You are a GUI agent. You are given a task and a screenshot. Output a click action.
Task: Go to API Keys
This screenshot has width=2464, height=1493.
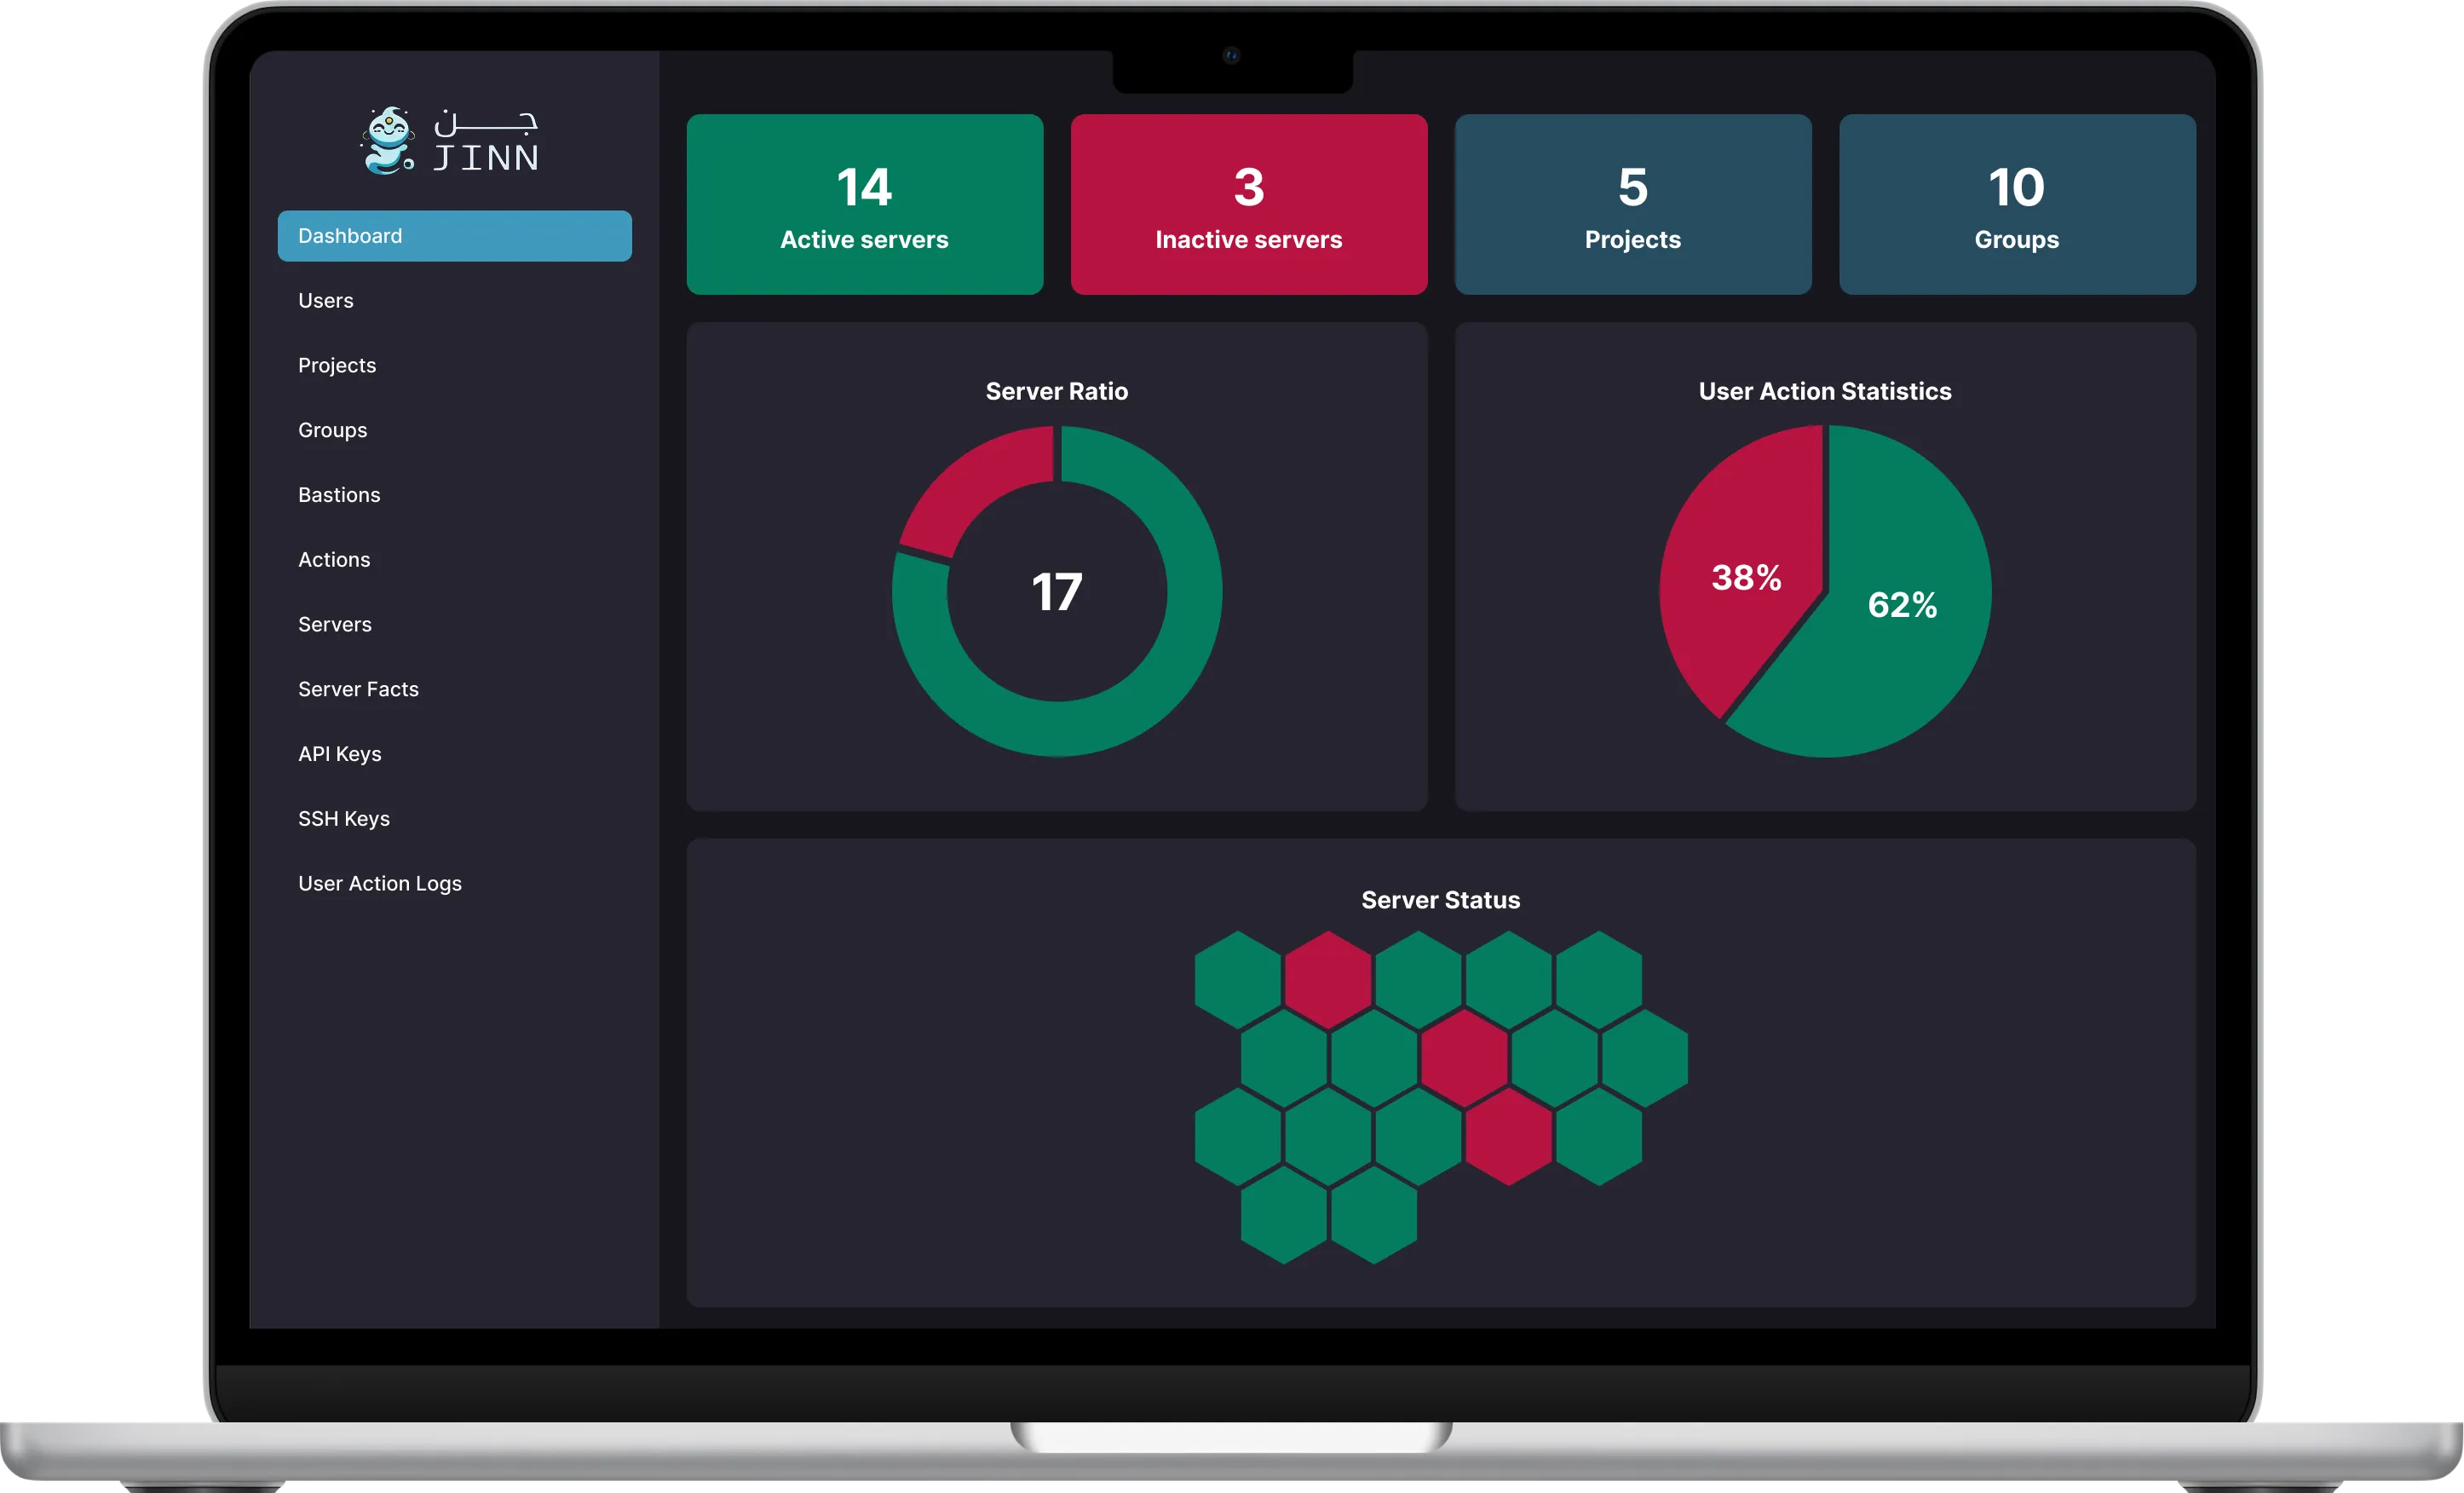pyautogui.click(x=340, y=754)
